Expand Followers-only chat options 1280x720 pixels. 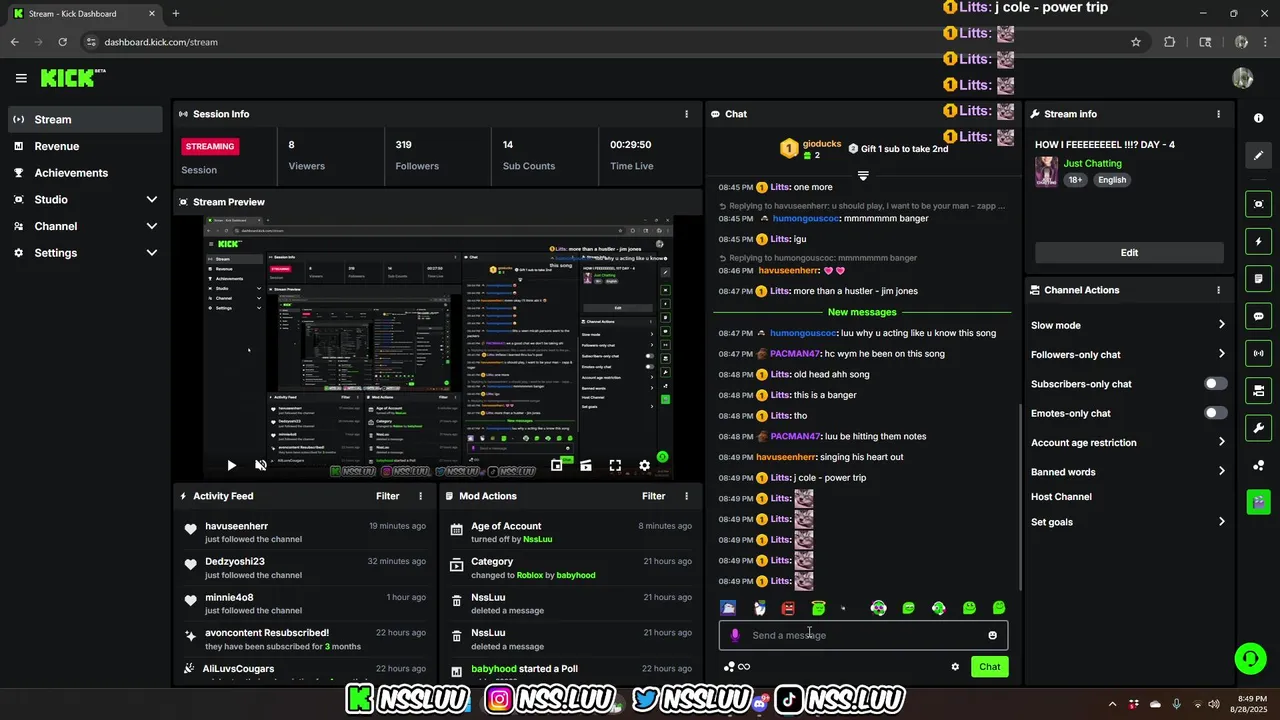(1221, 354)
